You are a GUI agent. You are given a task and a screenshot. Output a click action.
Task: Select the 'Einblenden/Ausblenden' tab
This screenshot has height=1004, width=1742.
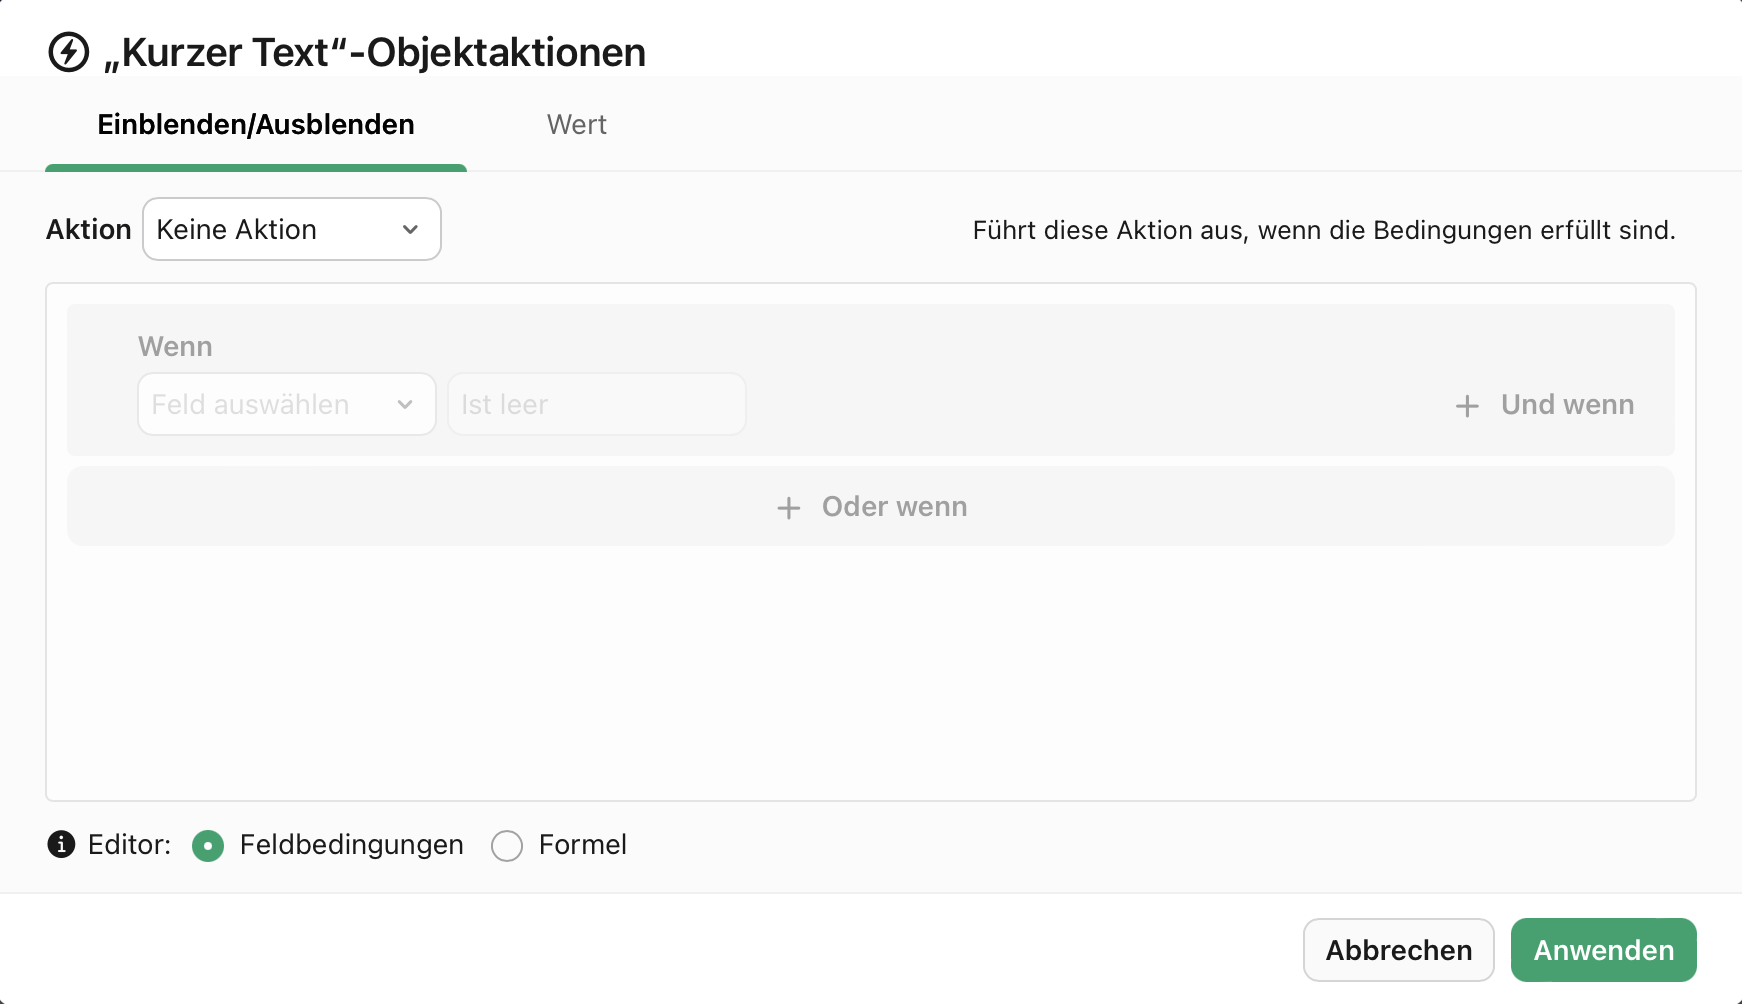point(255,124)
